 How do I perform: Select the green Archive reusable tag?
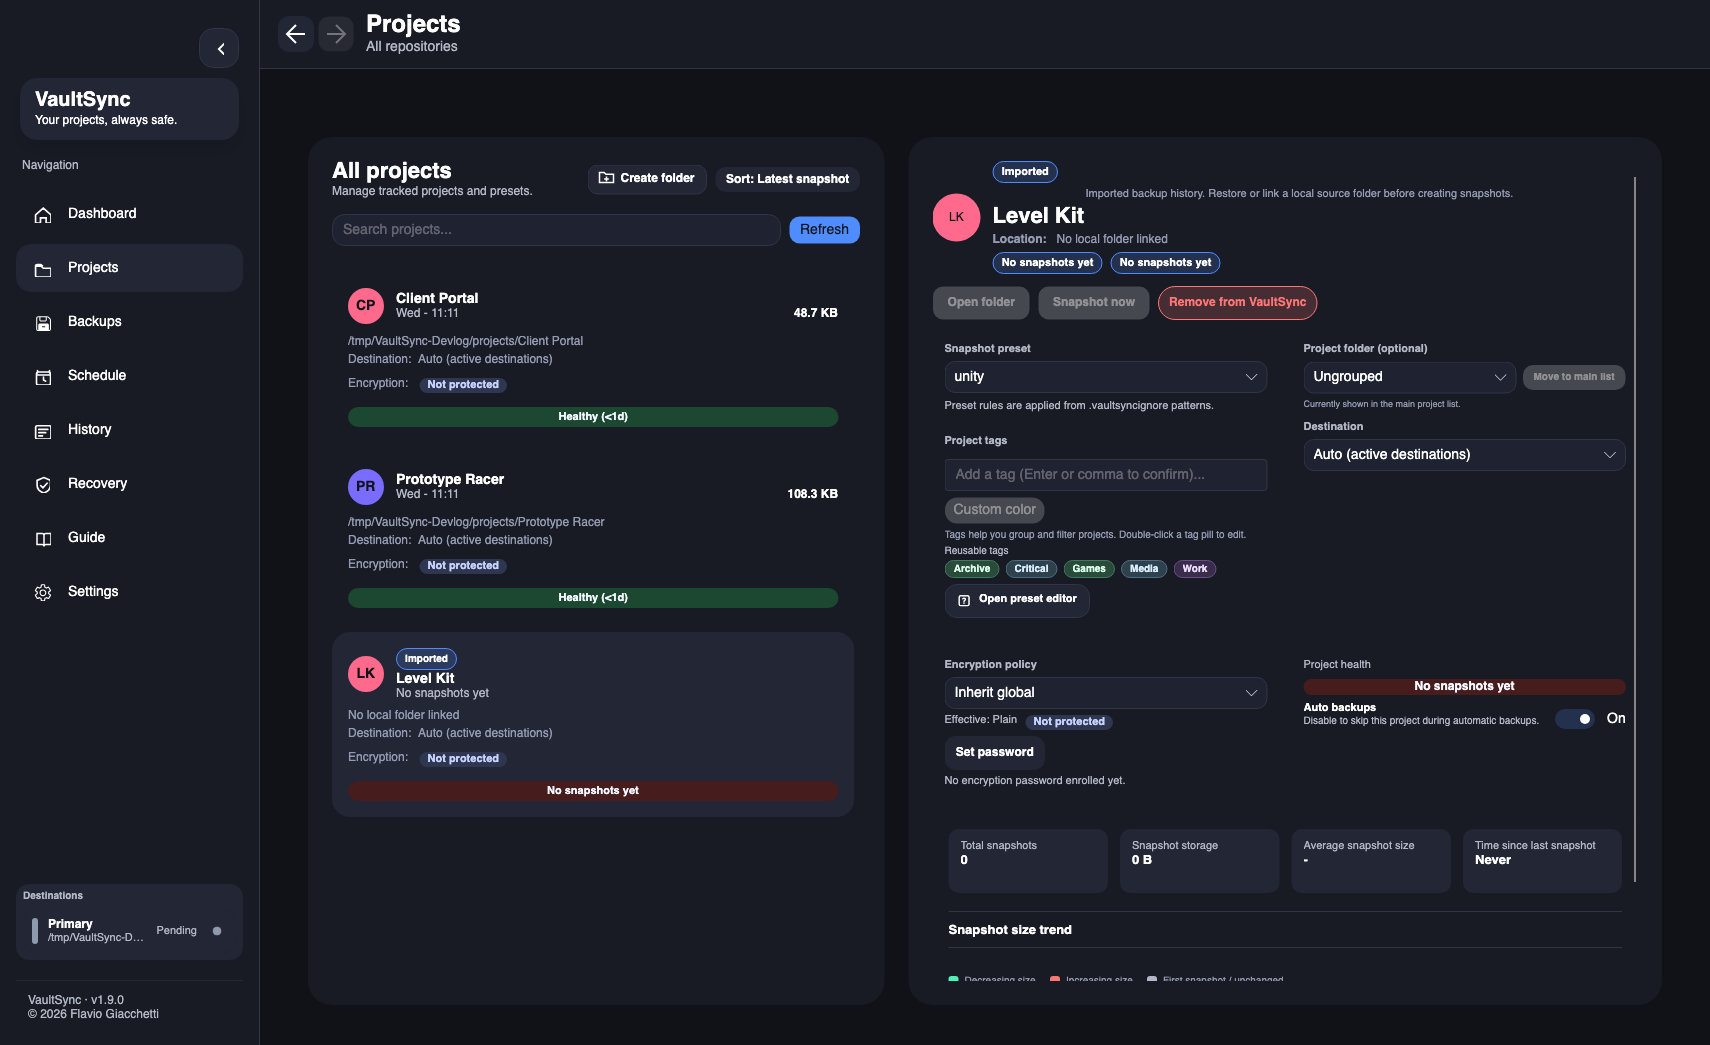pyautogui.click(x=971, y=569)
